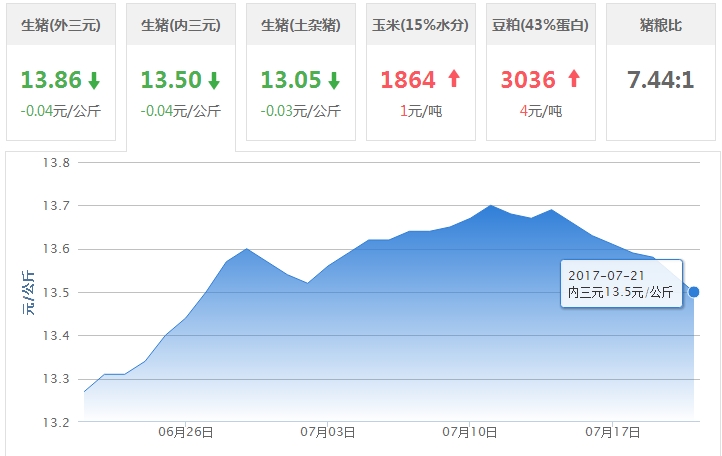This screenshot has width=722, height=456.
Task: Open the 豆粕(43%蛋白) tab header
Action: click(541, 24)
